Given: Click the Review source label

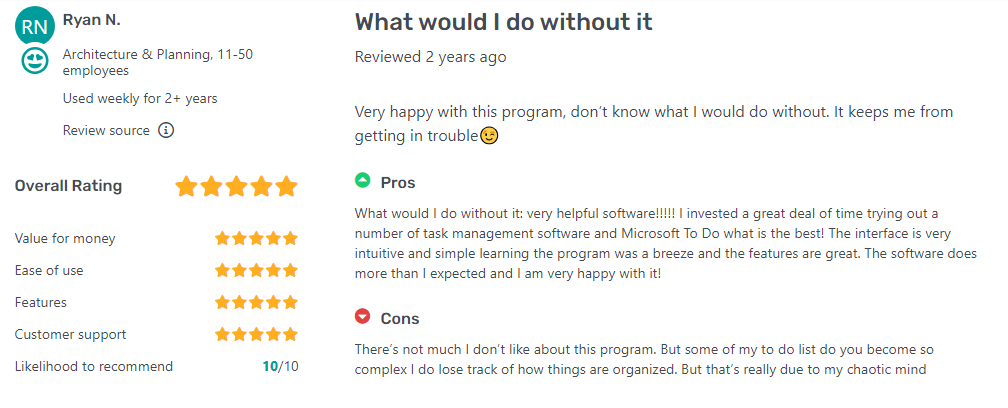Looking at the screenshot, I should click(x=106, y=130).
